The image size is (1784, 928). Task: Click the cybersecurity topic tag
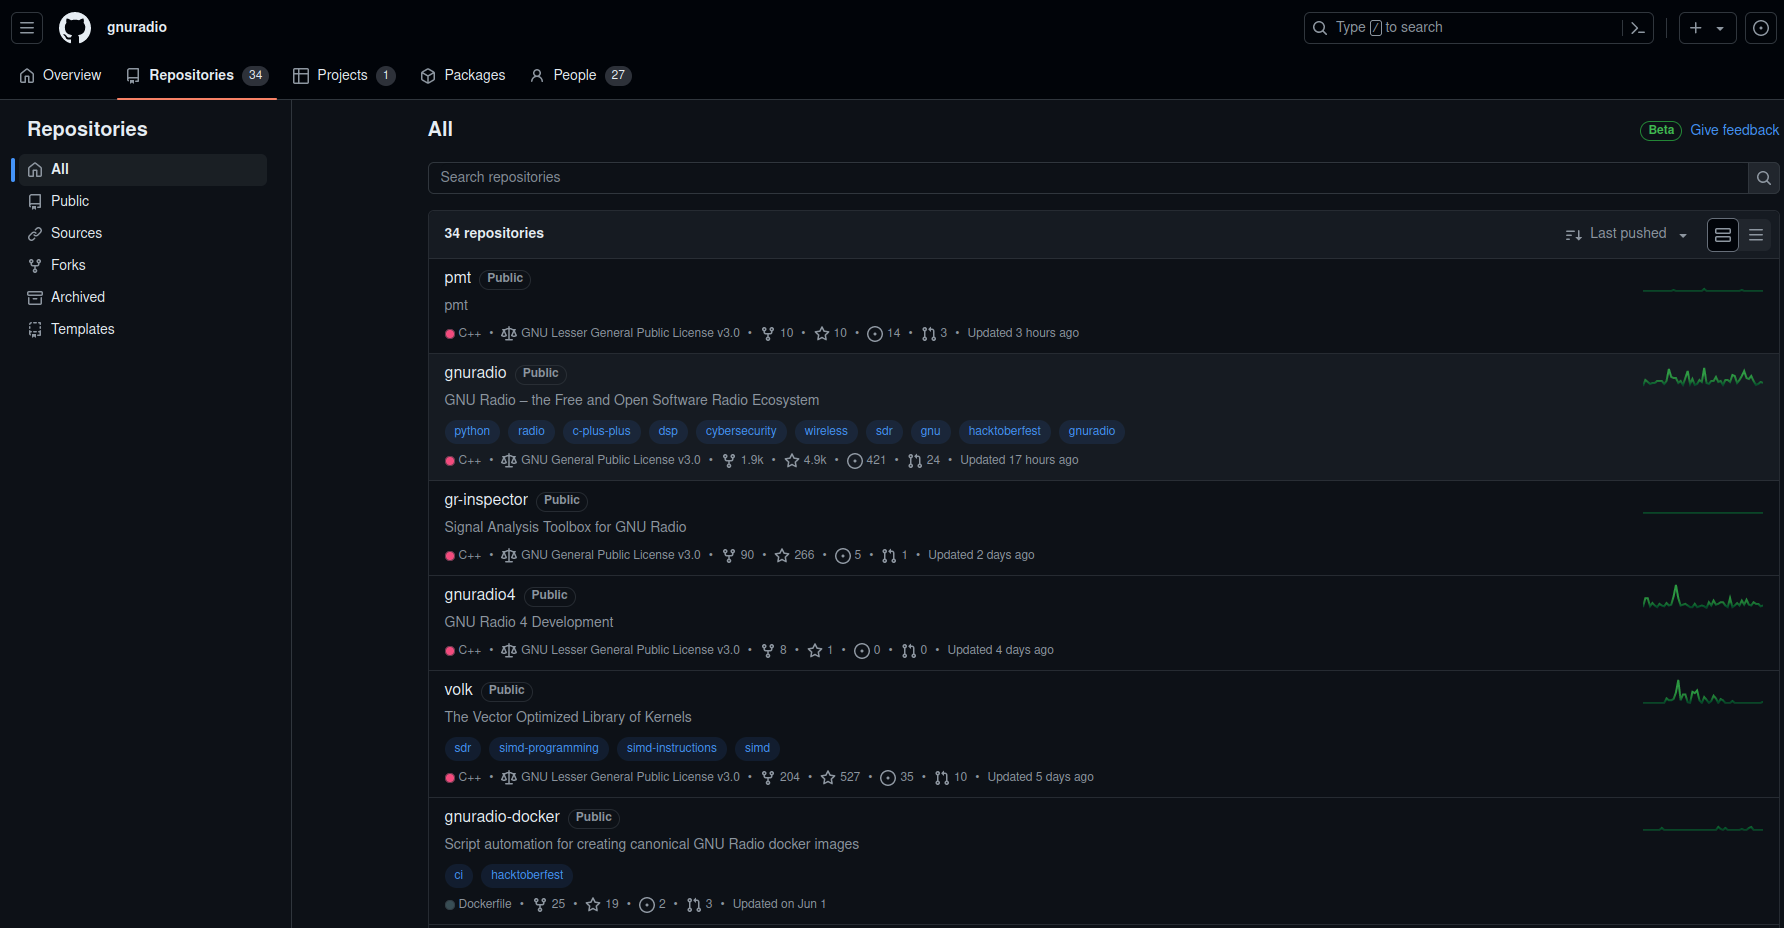pyautogui.click(x=741, y=431)
